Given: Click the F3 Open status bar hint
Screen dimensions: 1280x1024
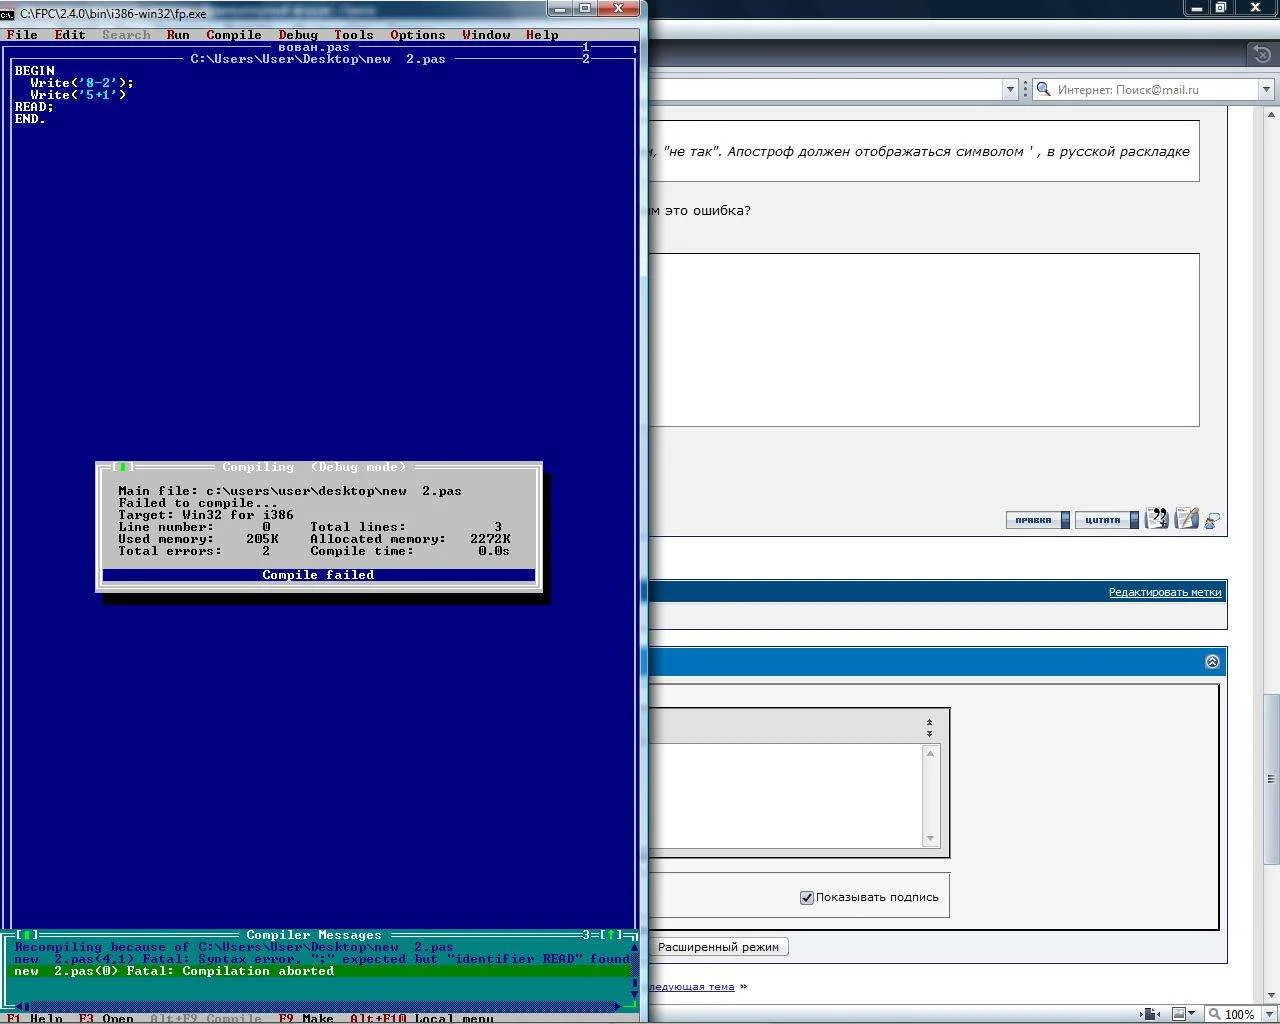Looking at the screenshot, I should click(106, 1018).
